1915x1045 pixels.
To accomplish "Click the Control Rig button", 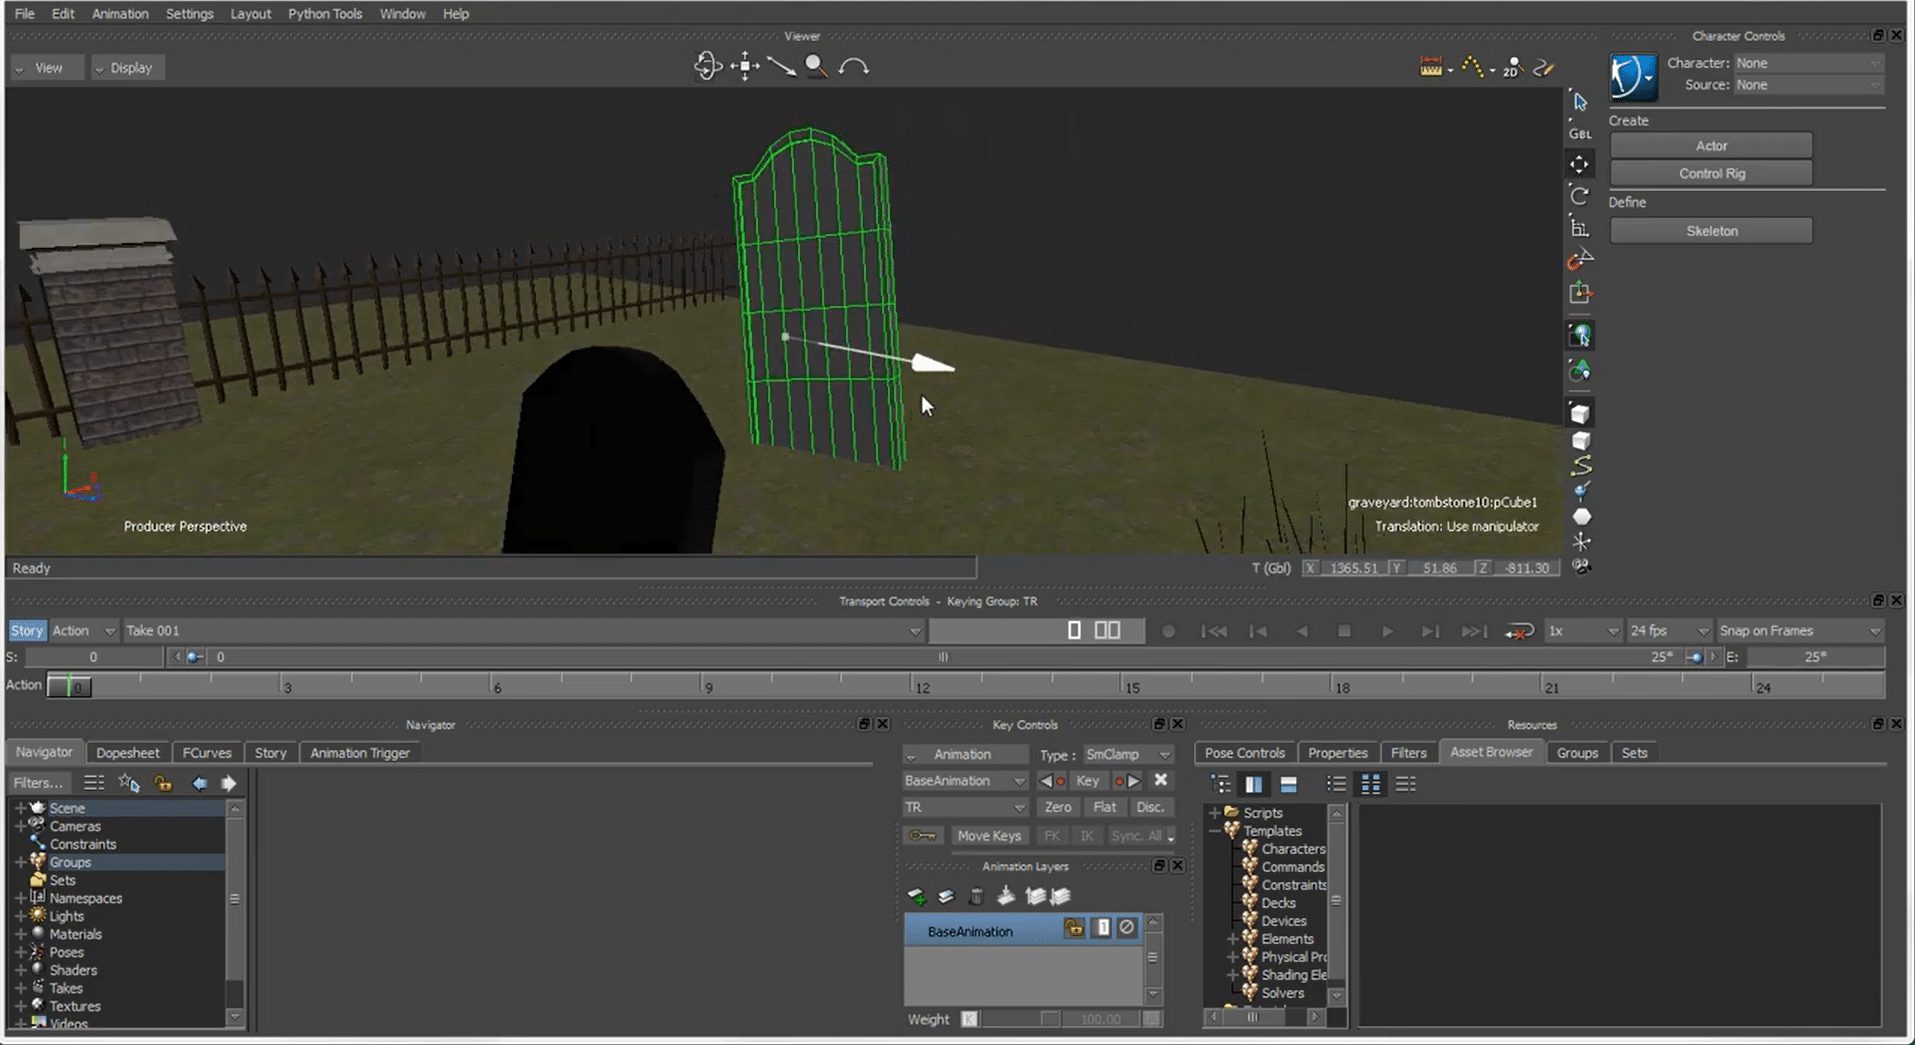I will click(x=1711, y=174).
